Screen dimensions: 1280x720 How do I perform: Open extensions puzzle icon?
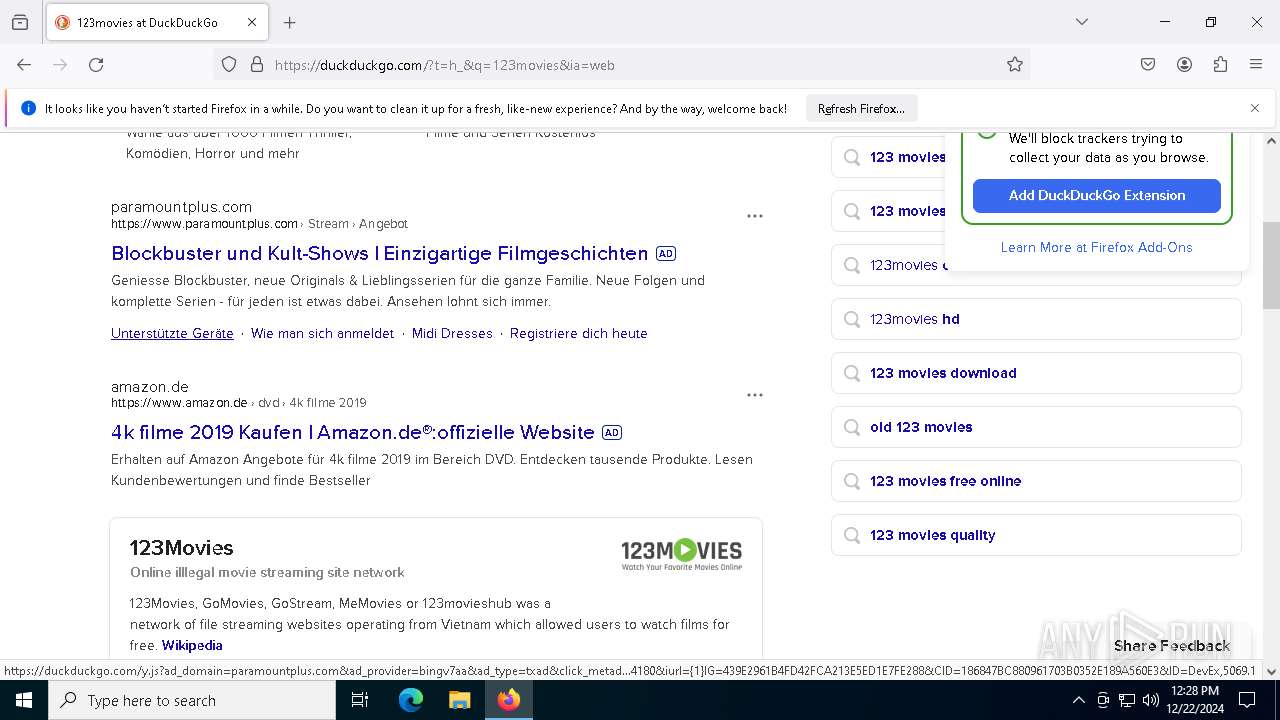click(x=1220, y=65)
